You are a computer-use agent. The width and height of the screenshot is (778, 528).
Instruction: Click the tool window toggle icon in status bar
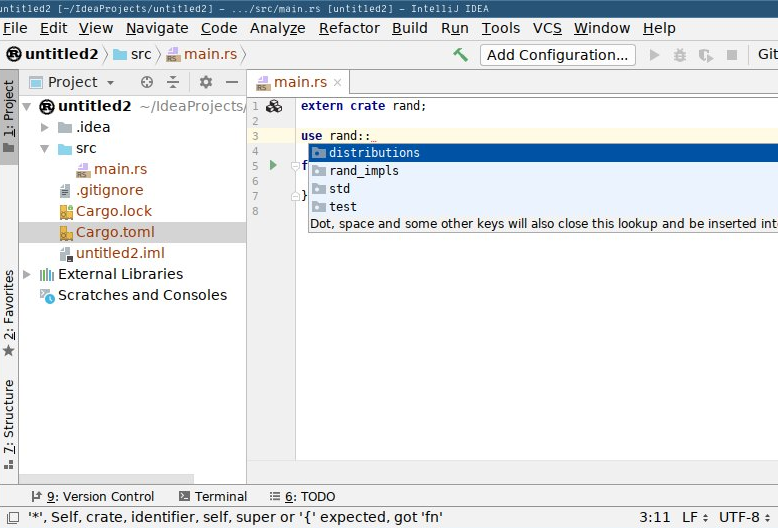[x=13, y=517]
